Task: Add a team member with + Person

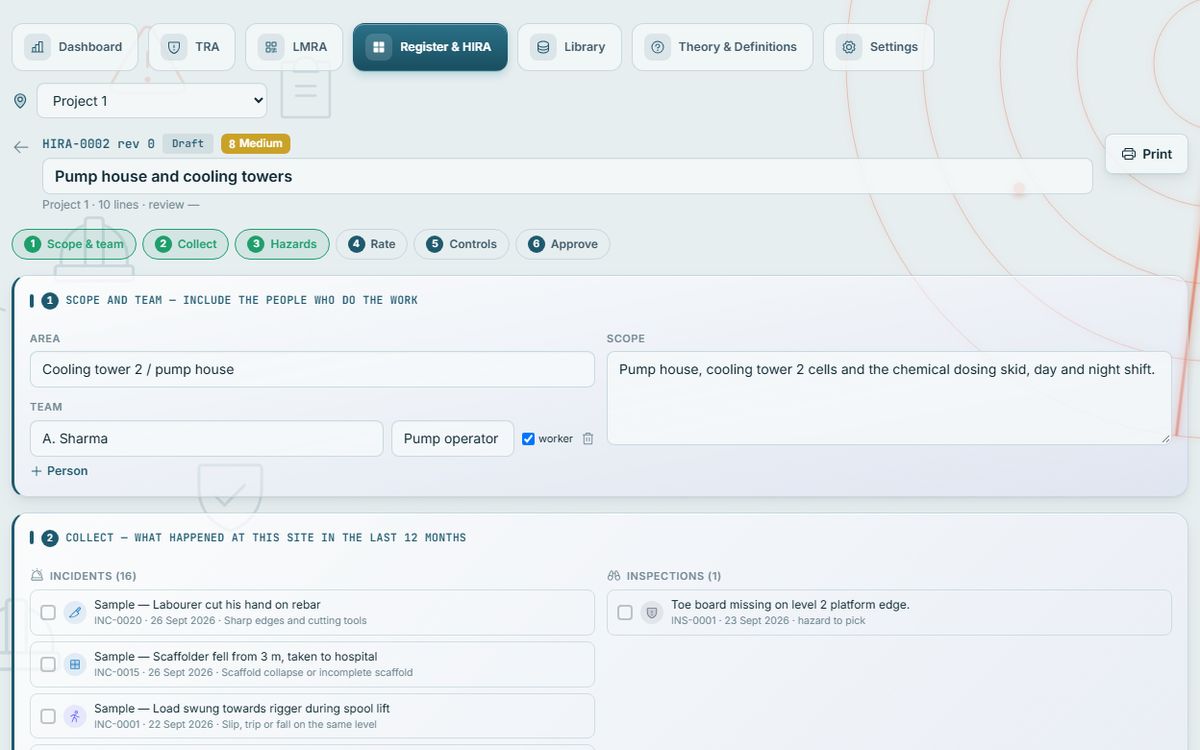Action: [x=59, y=471]
